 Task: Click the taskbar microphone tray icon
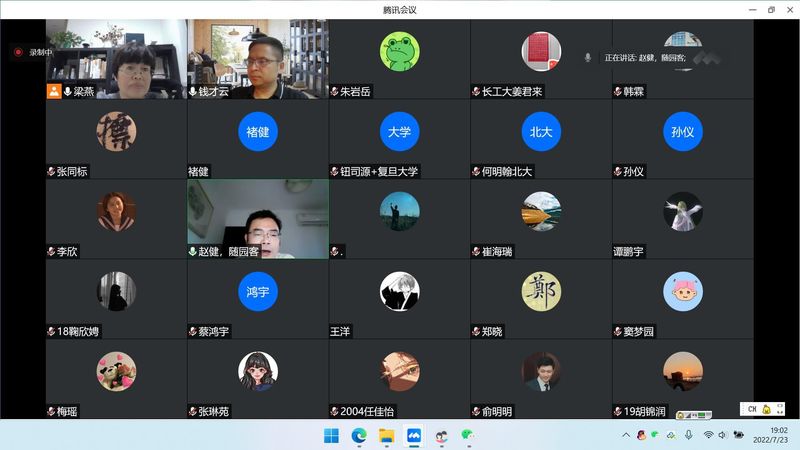687,435
